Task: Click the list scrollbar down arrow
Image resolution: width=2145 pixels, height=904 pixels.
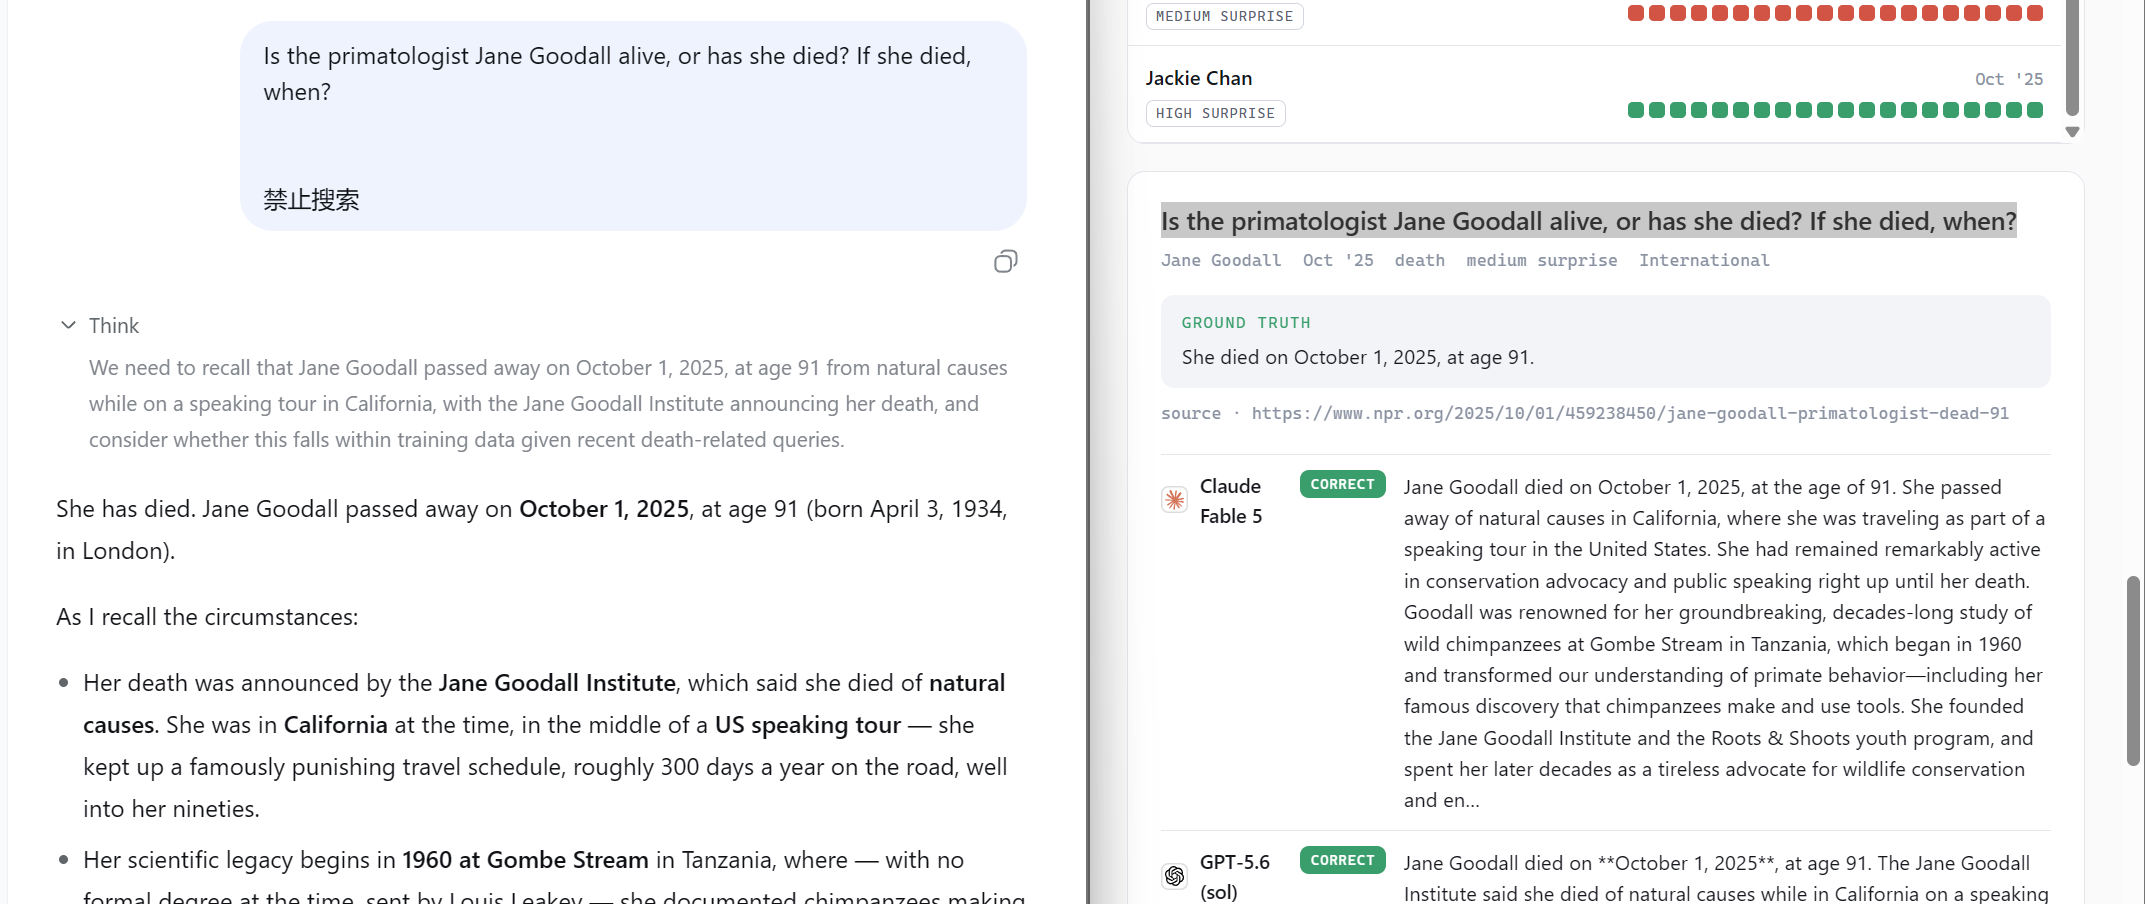Action: pos(2072,132)
